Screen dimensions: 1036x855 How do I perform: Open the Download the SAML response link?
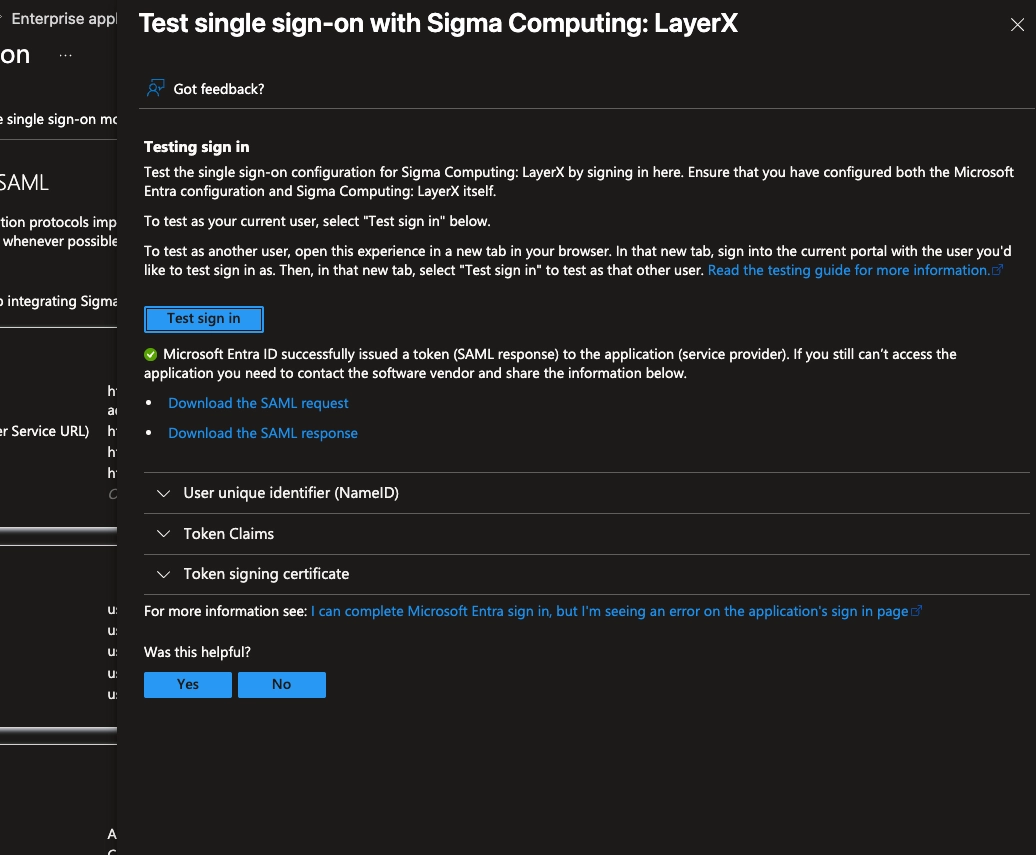coord(262,433)
